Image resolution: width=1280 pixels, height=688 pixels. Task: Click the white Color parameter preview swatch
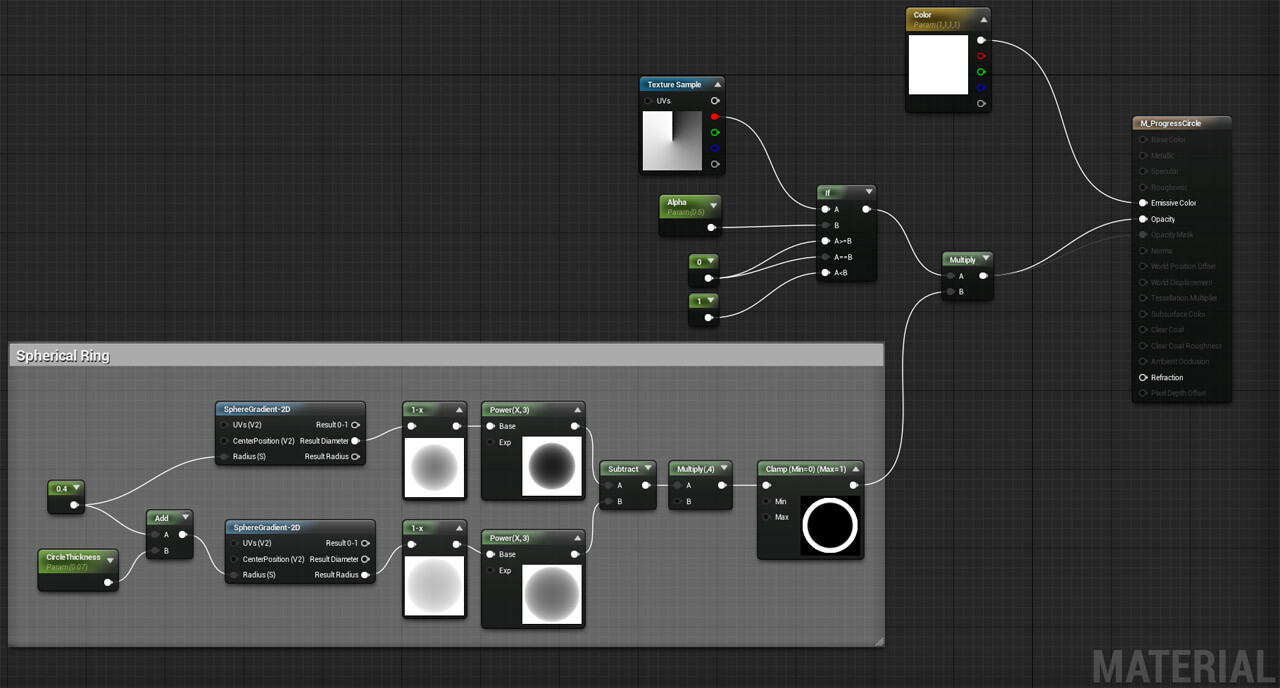pyautogui.click(x=938, y=65)
